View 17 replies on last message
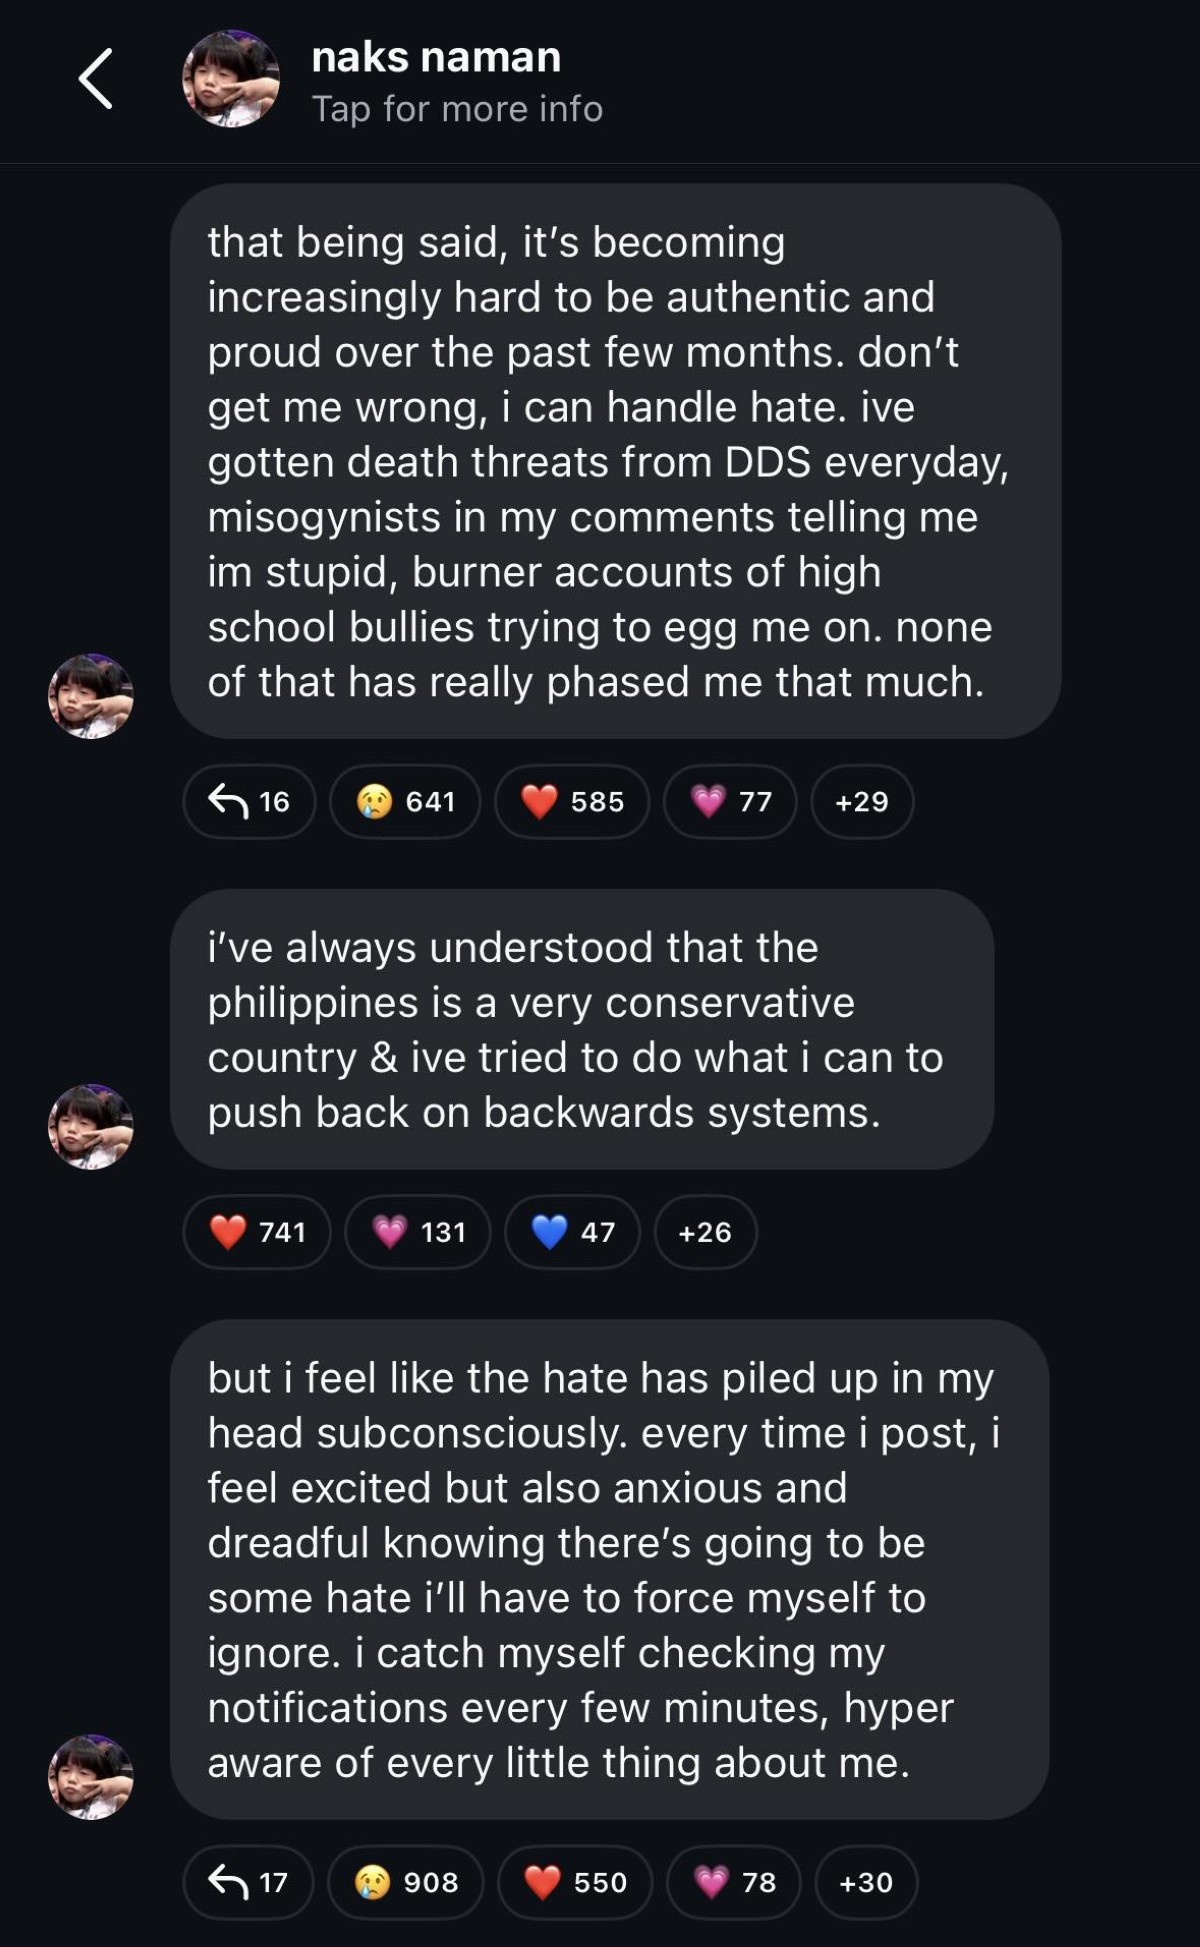This screenshot has width=1200, height=1947. pos(248,1882)
